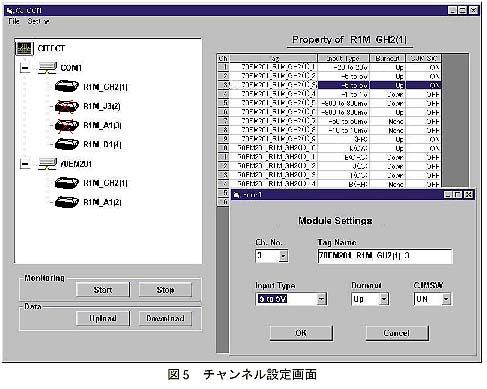Click the Download data button
487x389 pixels.
tap(165, 318)
